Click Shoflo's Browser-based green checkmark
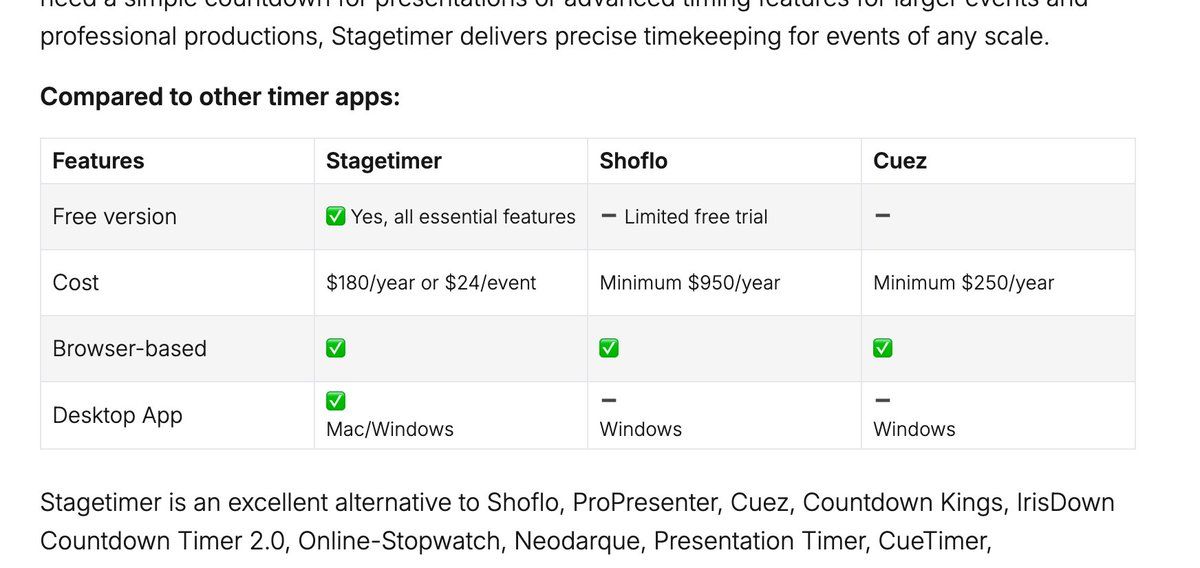The image size is (1200, 568). click(x=609, y=348)
